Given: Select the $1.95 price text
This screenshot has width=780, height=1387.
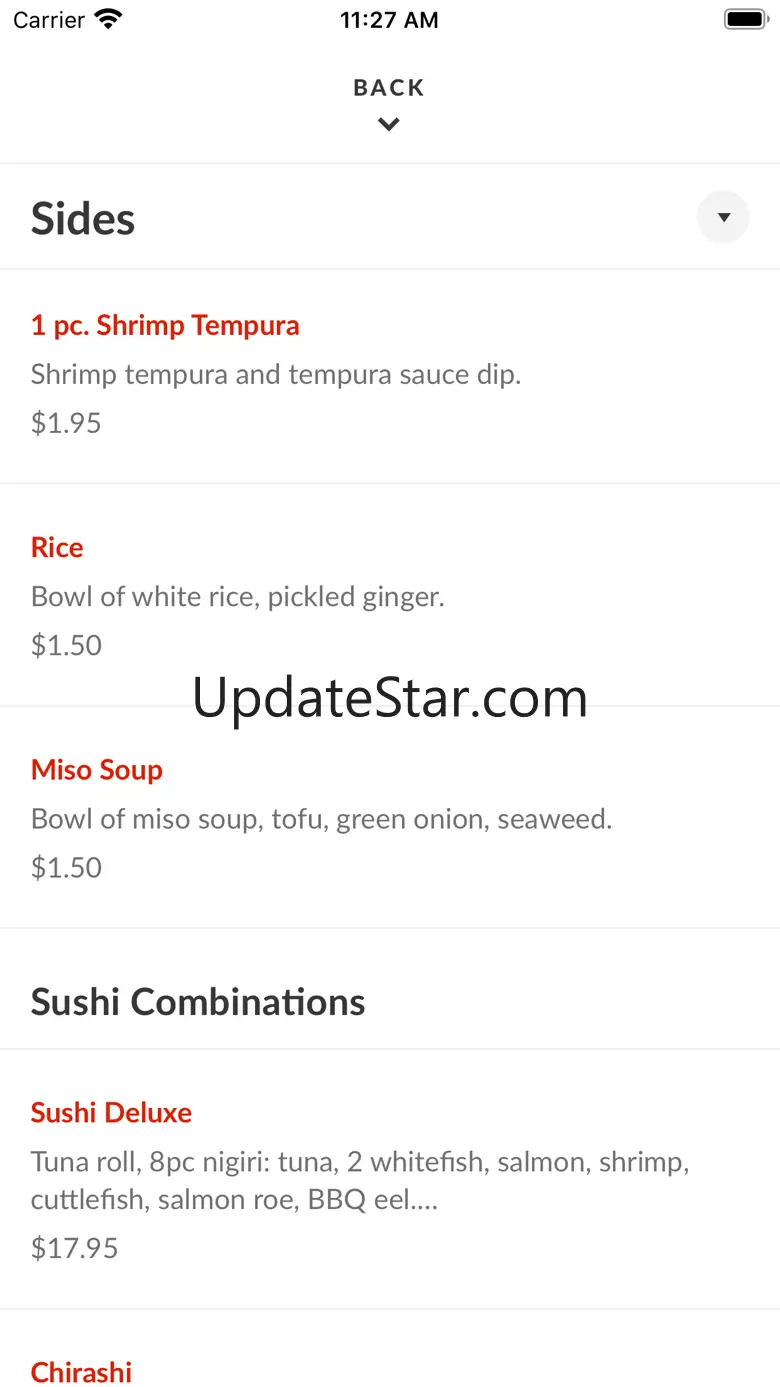Looking at the screenshot, I should (66, 422).
